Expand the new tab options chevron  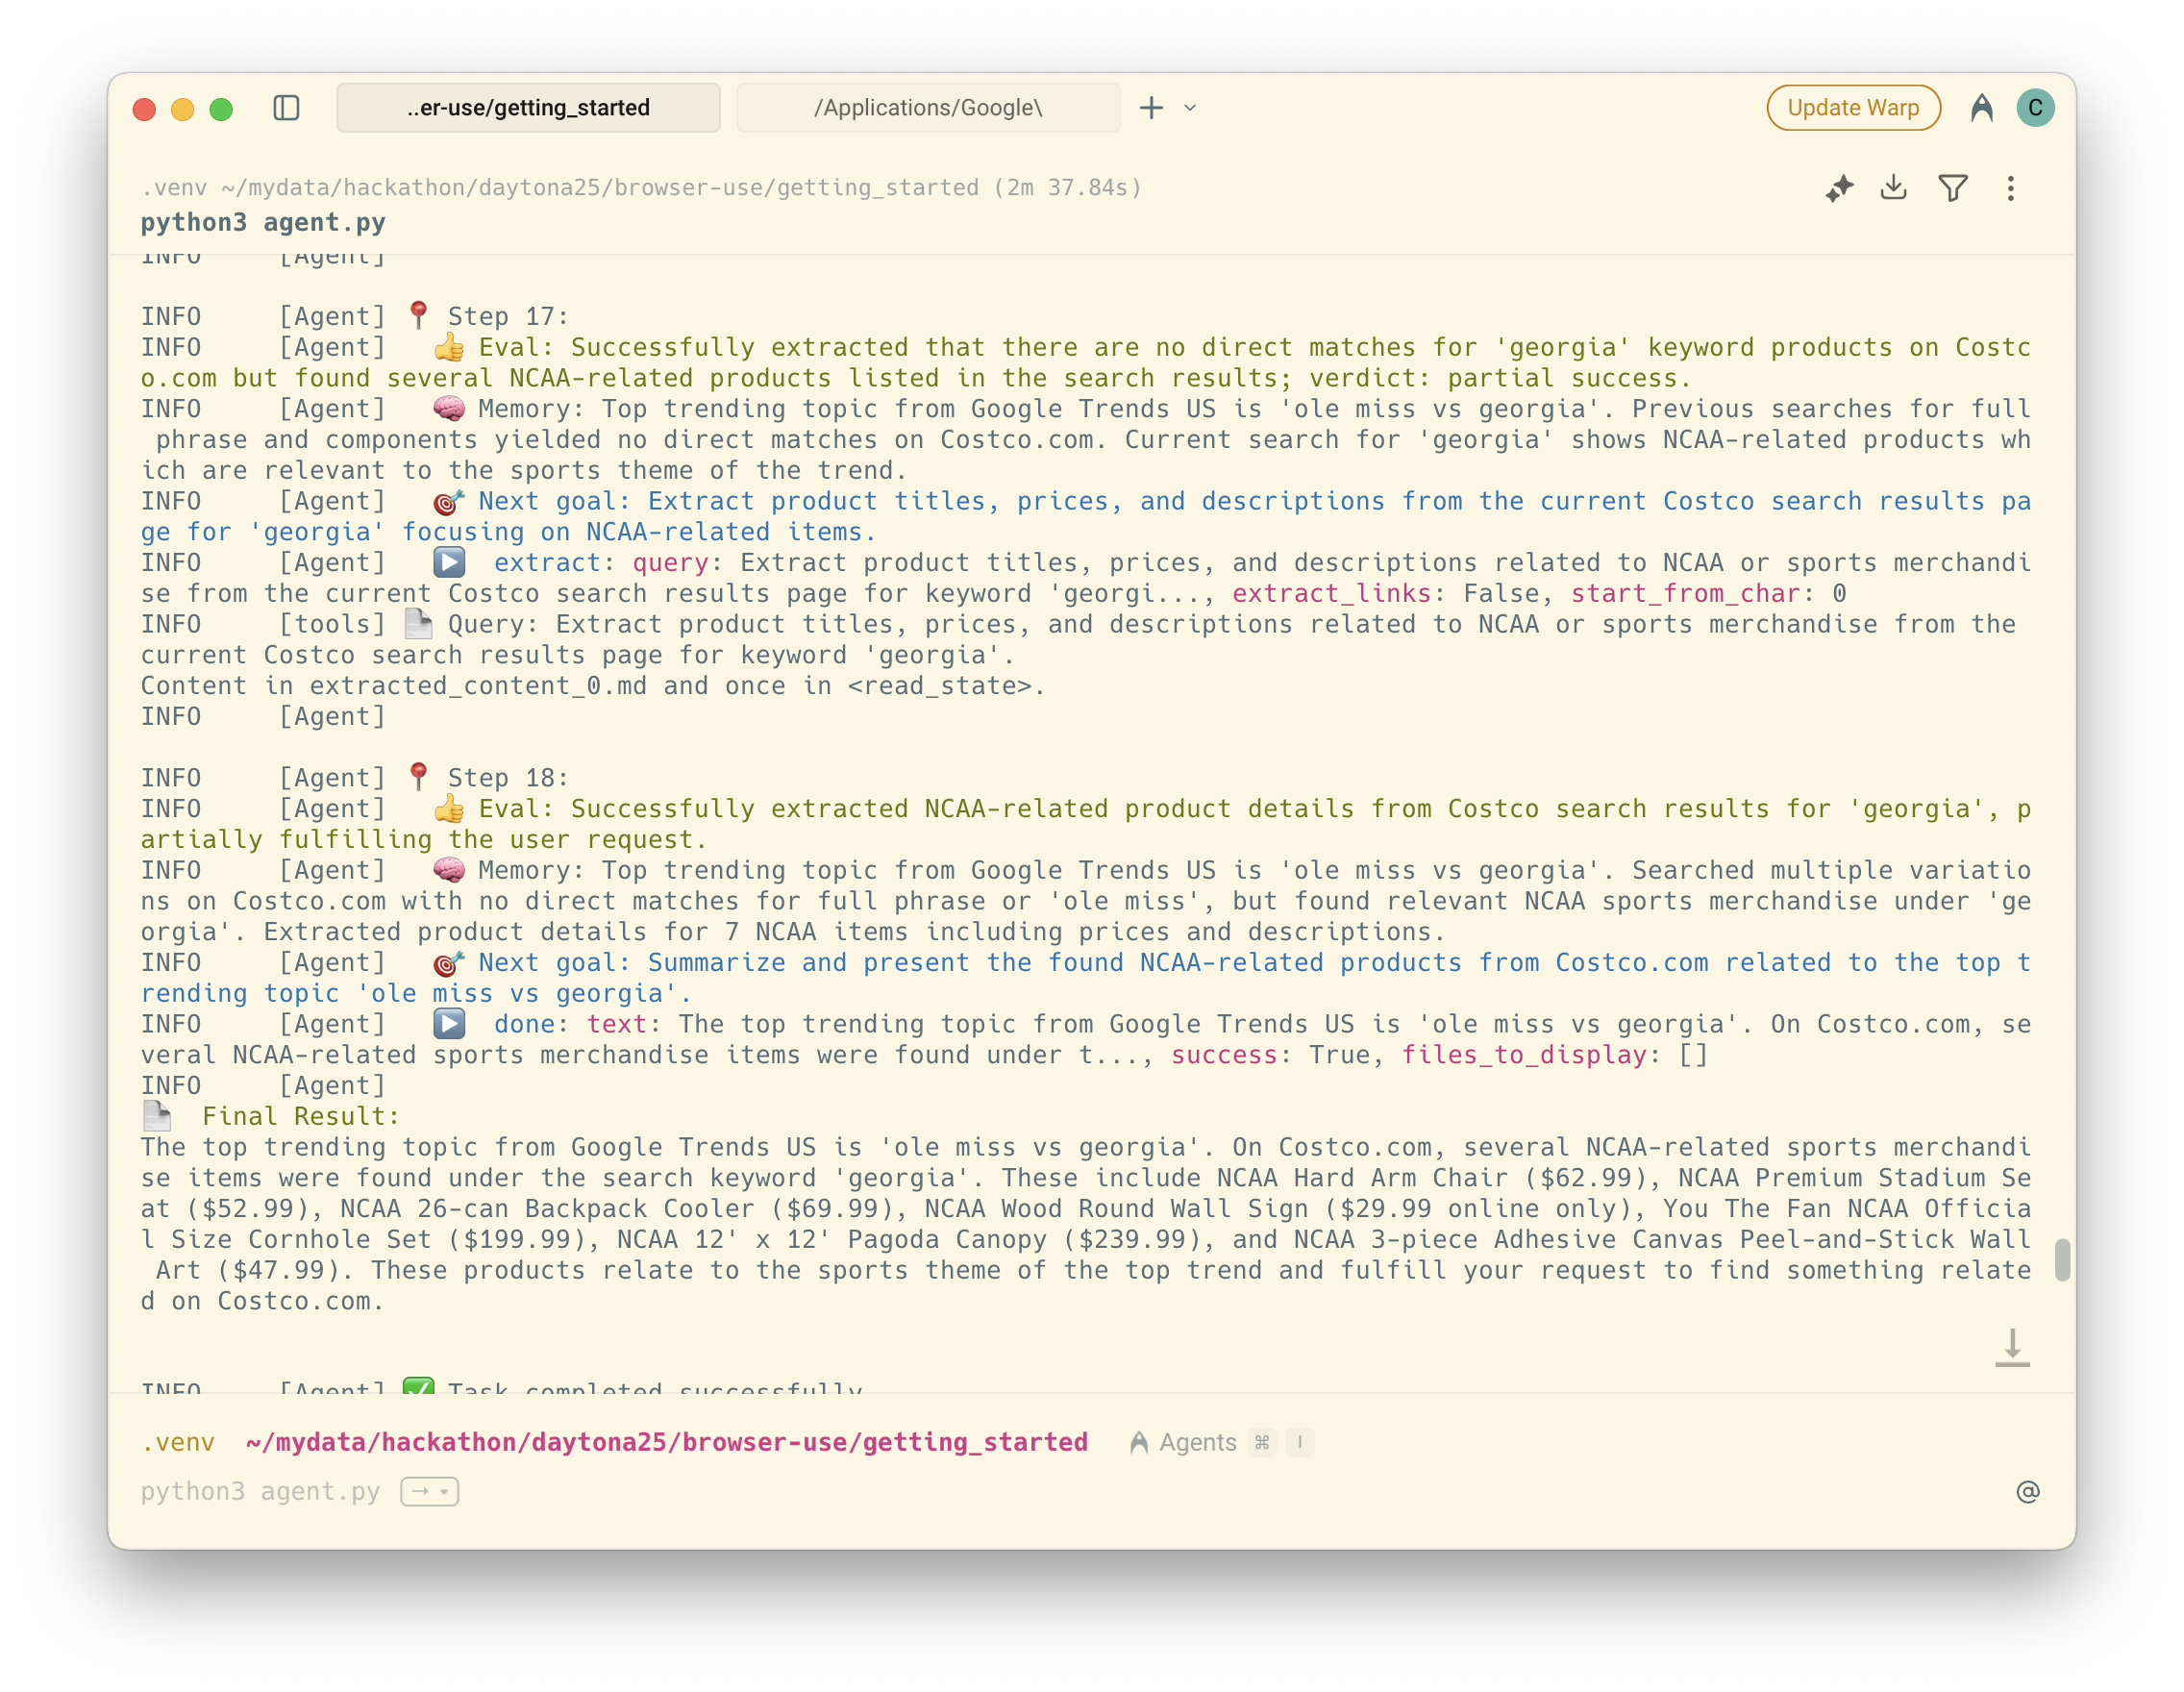tap(1190, 108)
